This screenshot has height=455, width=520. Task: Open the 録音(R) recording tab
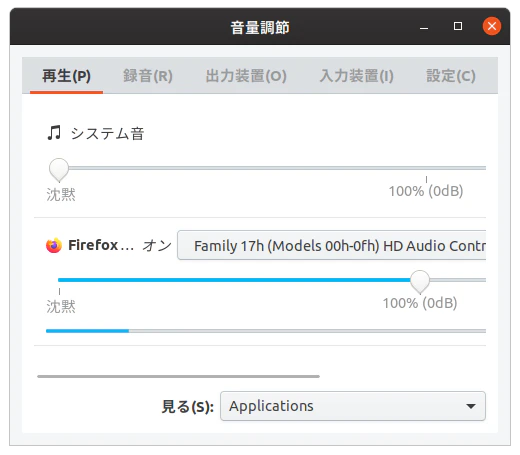pos(148,76)
